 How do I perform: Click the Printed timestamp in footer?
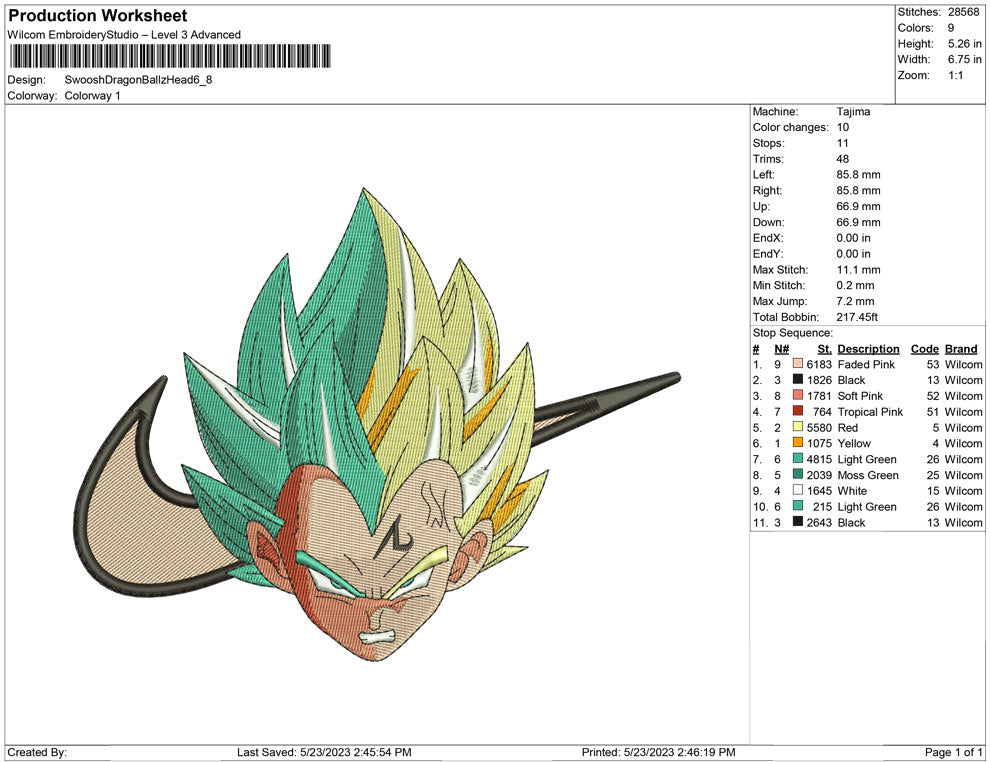click(659, 752)
